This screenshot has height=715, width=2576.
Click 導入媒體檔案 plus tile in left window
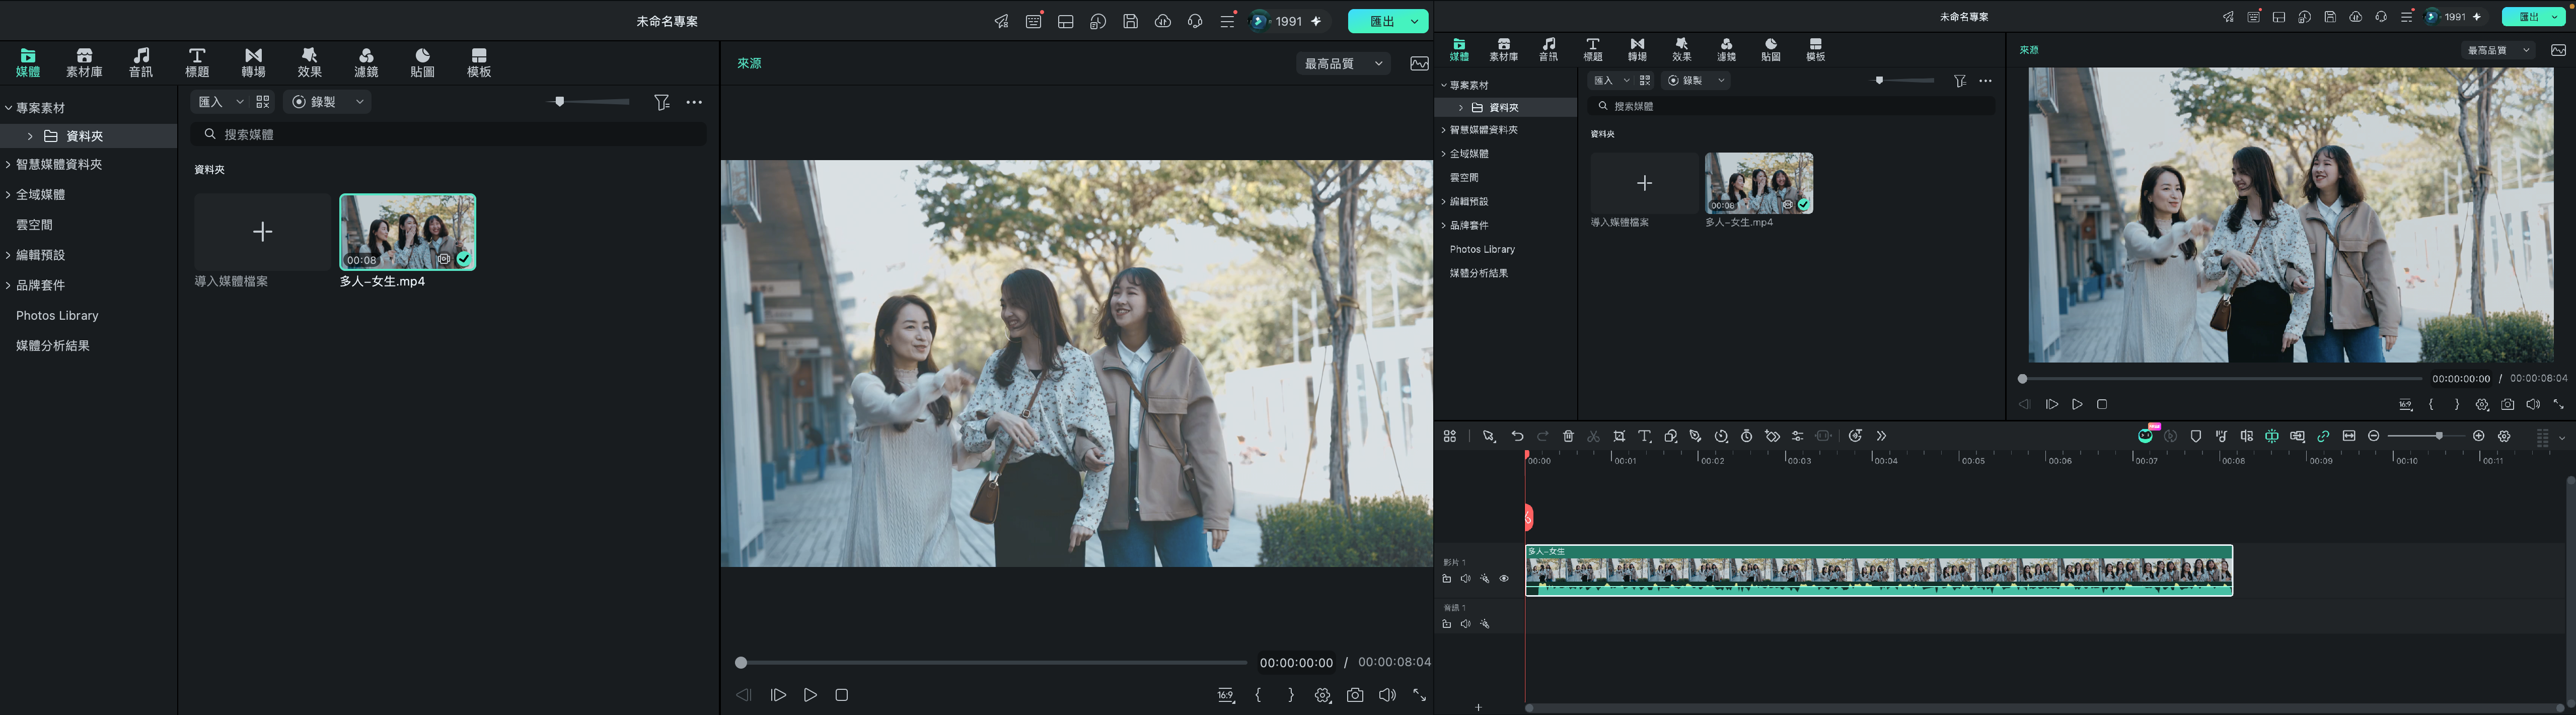coord(262,232)
